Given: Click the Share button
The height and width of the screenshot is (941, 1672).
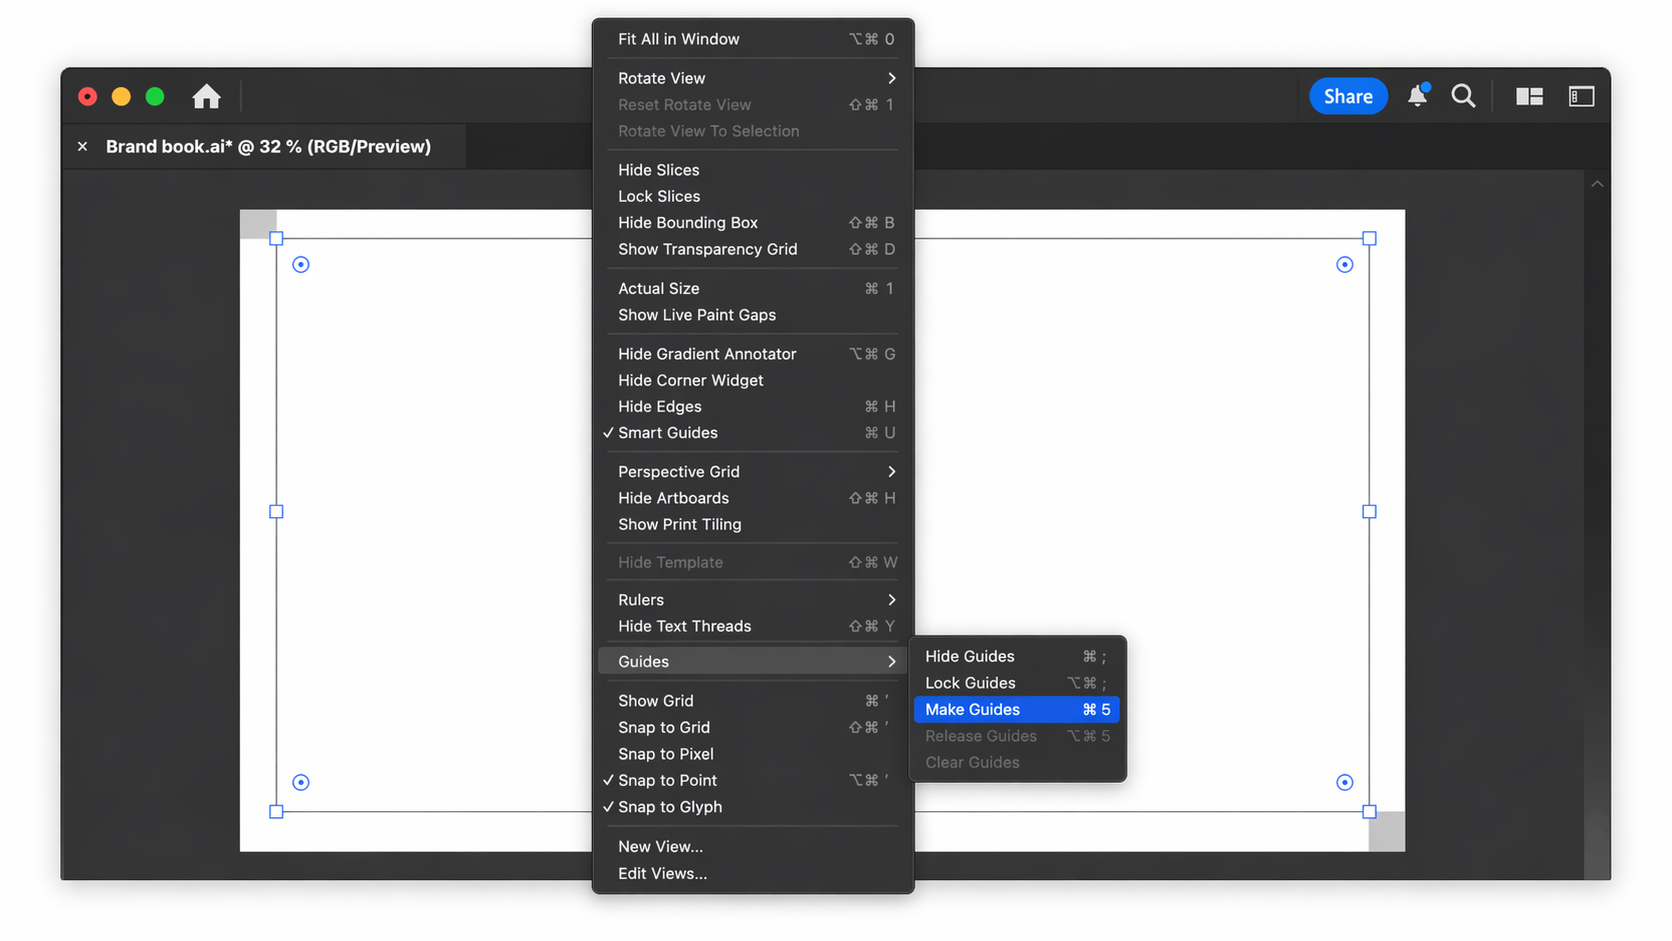Looking at the screenshot, I should 1348,96.
